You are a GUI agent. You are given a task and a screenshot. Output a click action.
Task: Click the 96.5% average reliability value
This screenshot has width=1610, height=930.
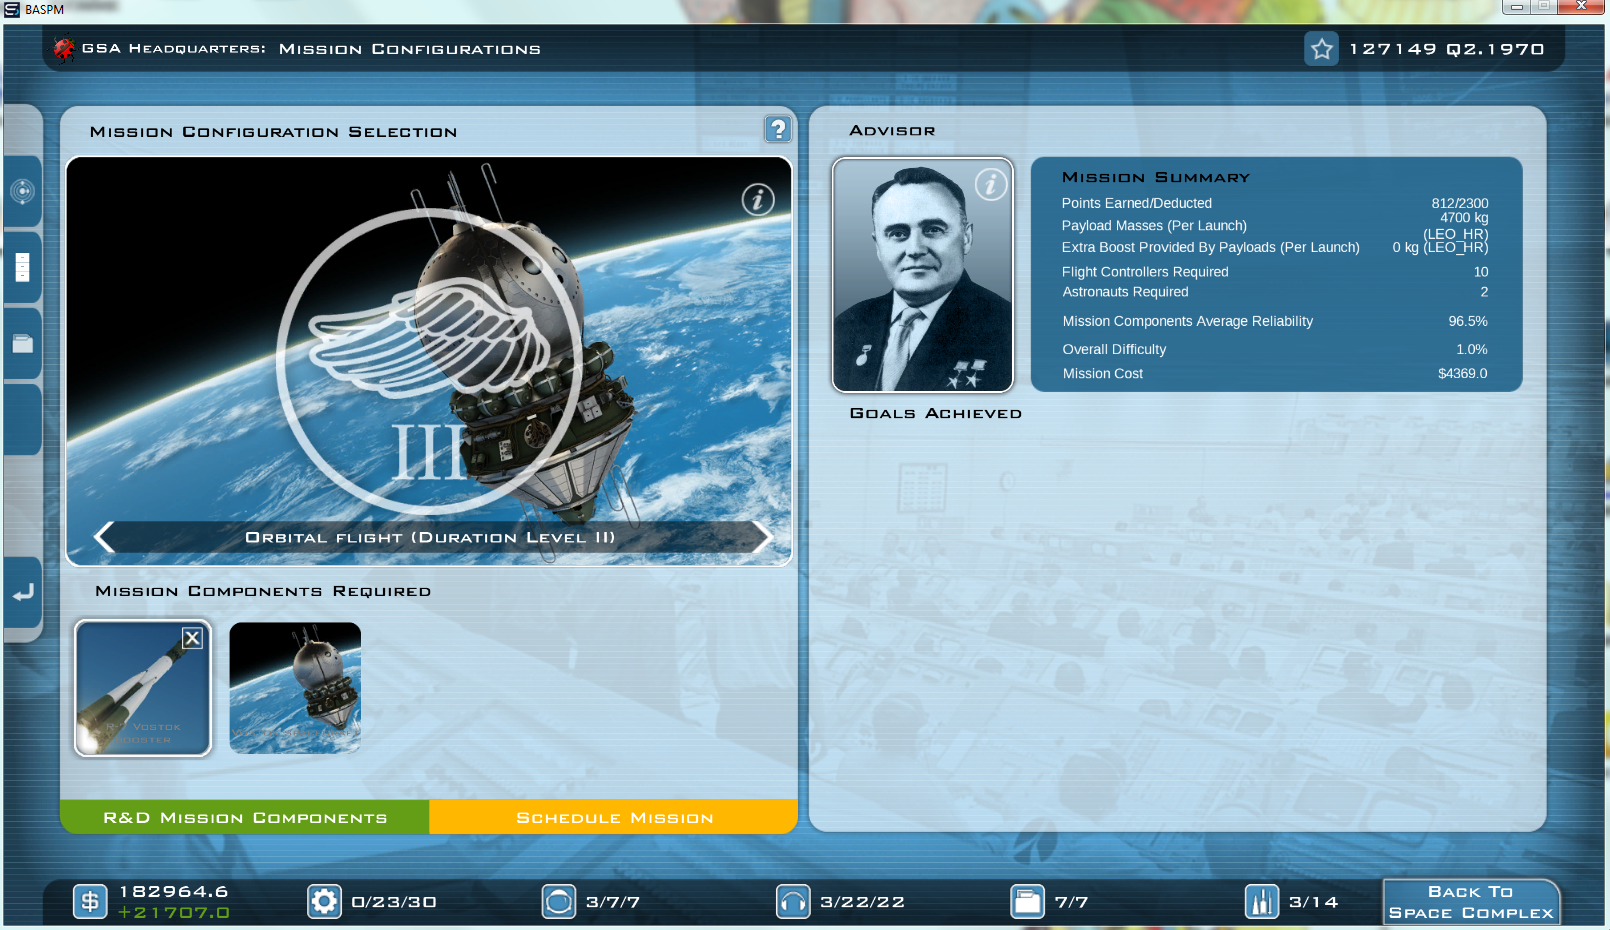pyautogui.click(x=1468, y=321)
